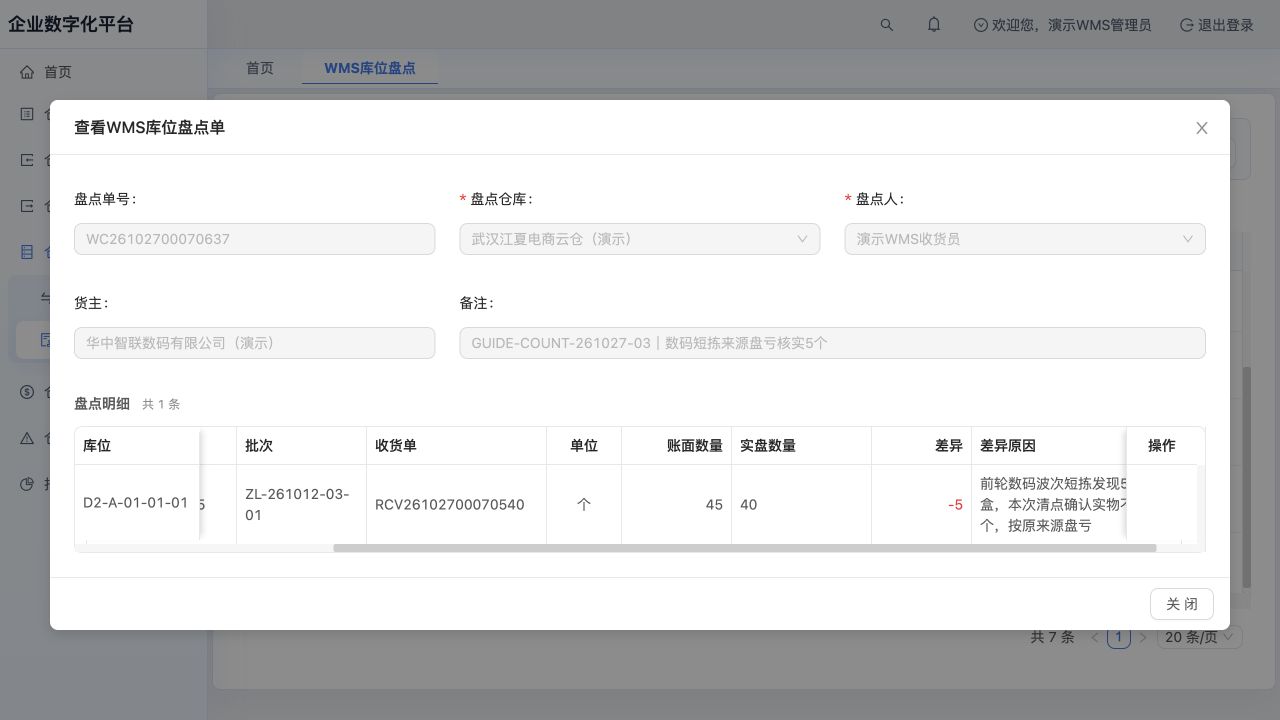This screenshot has height=720, width=1280.
Task: Go to next page arrow in pagination
Action: (1143, 637)
